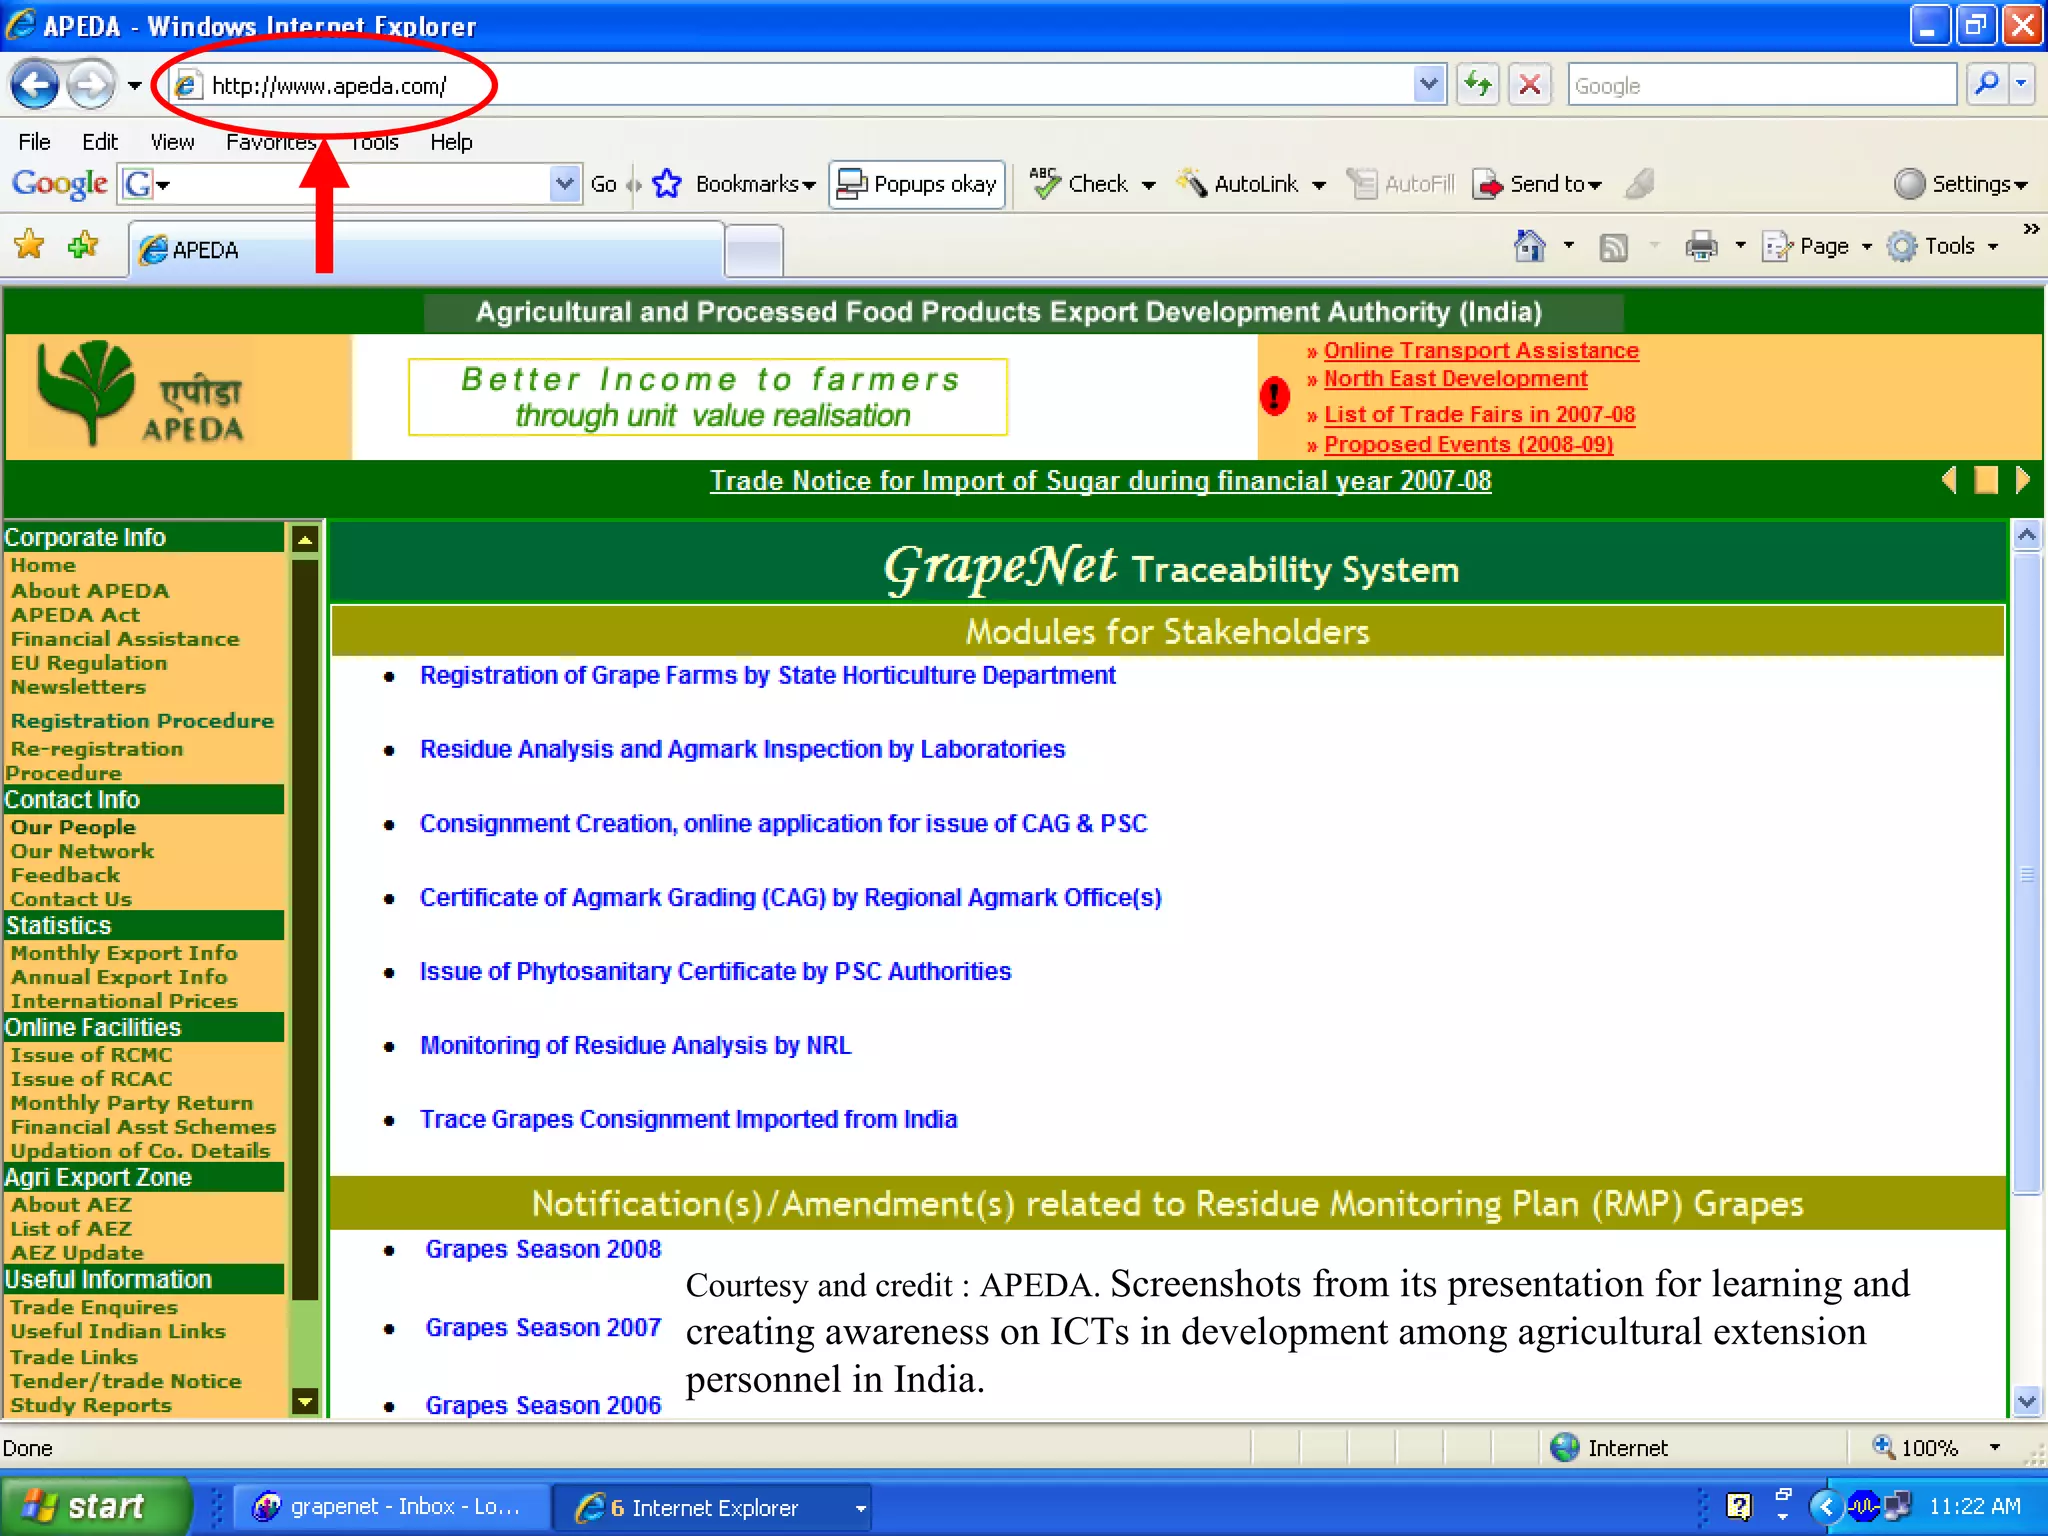Toggle the Popups okay blocker button
Image resolution: width=2048 pixels, height=1536 pixels.
(x=916, y=184)
